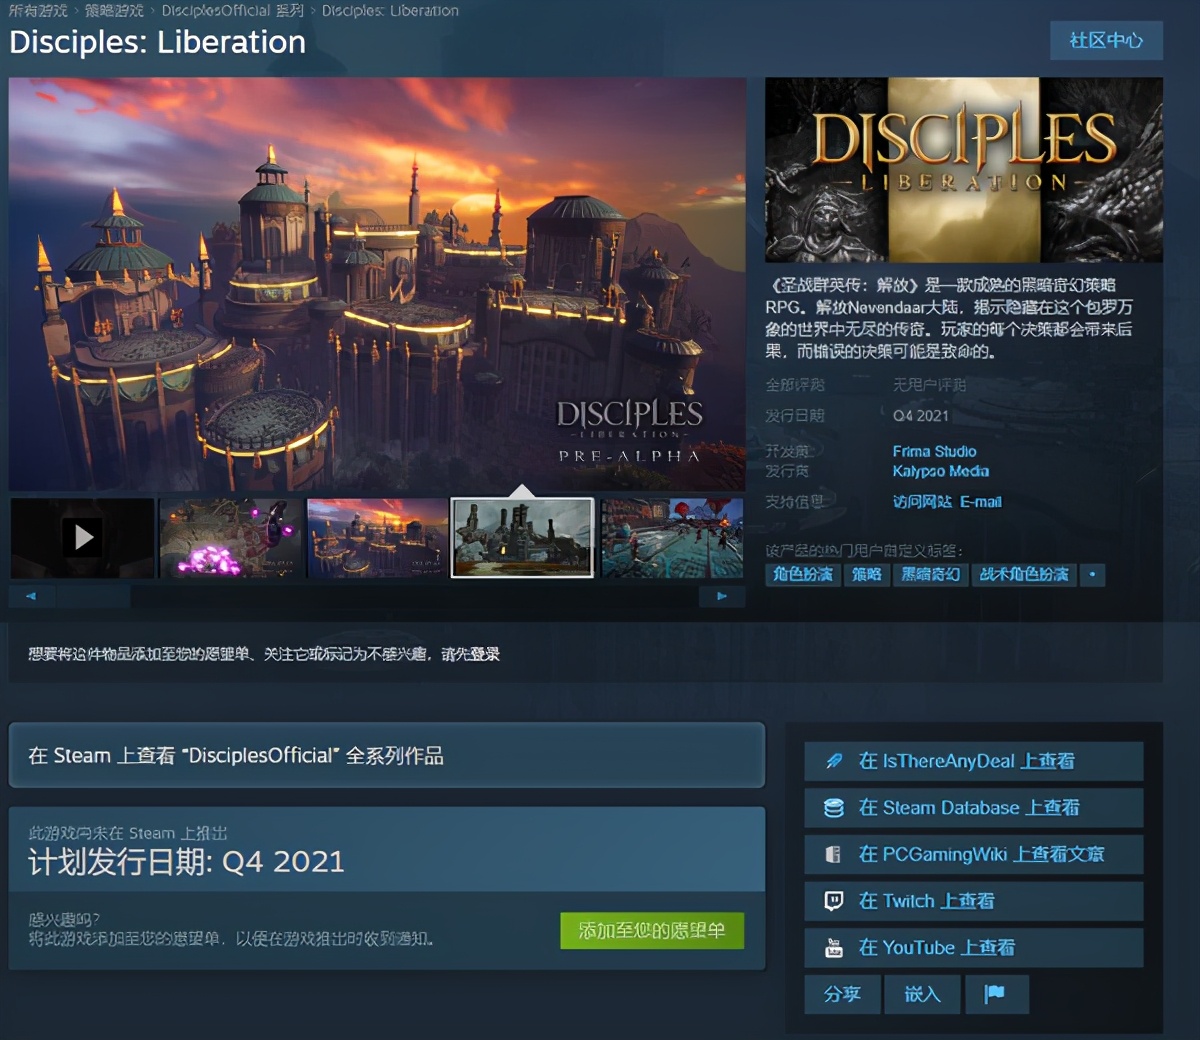Click 添加至您的愿望单 wishlist button
The height and width of the screenshot is (1040, 1200).
tap(652, 930)
